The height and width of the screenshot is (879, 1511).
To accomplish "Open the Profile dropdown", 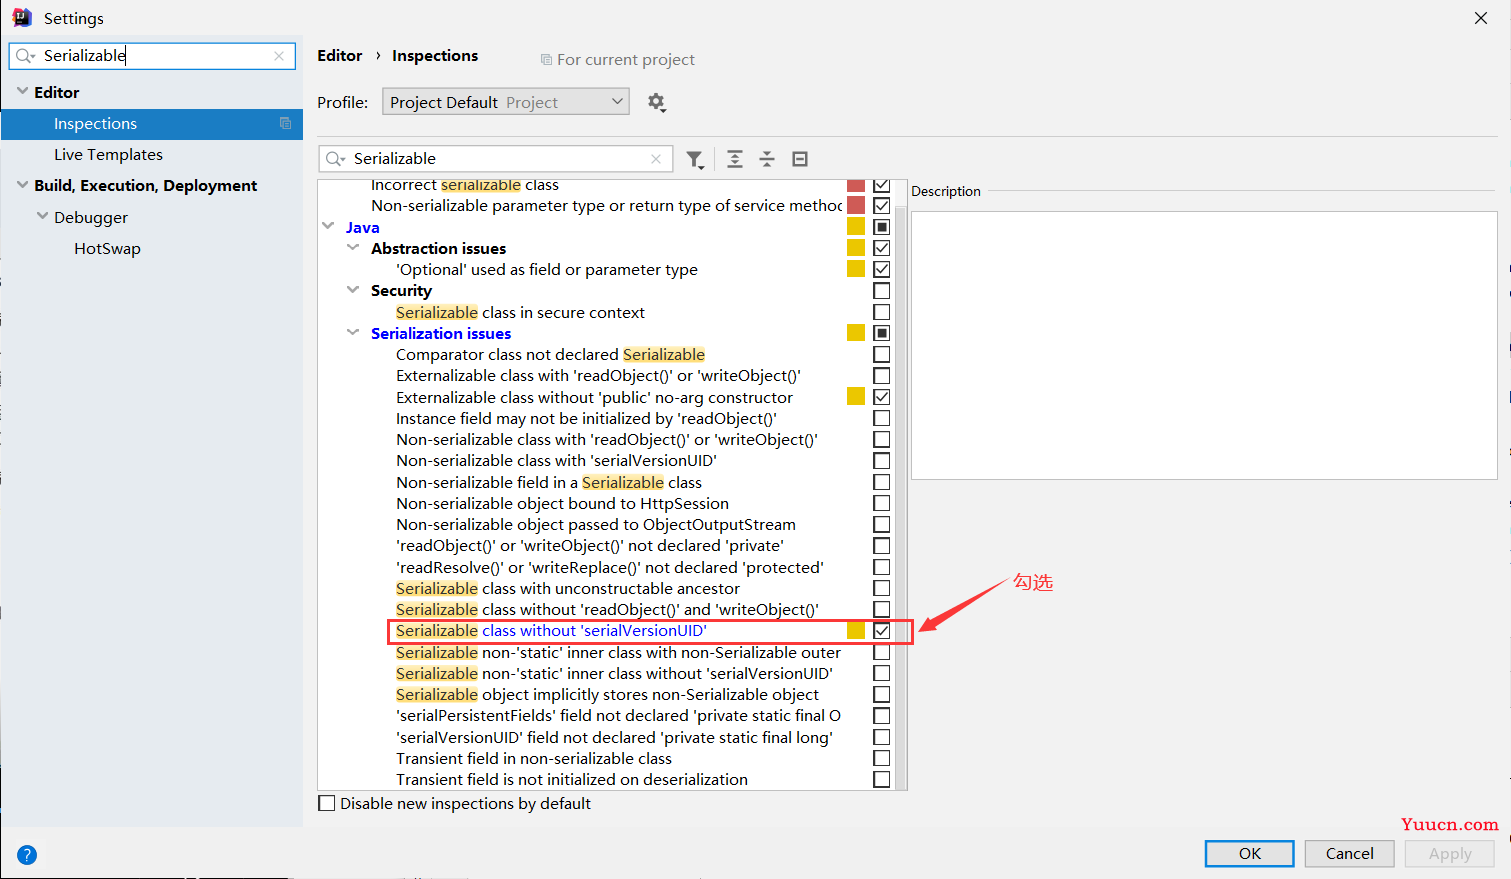I will (x=505, y=102).
